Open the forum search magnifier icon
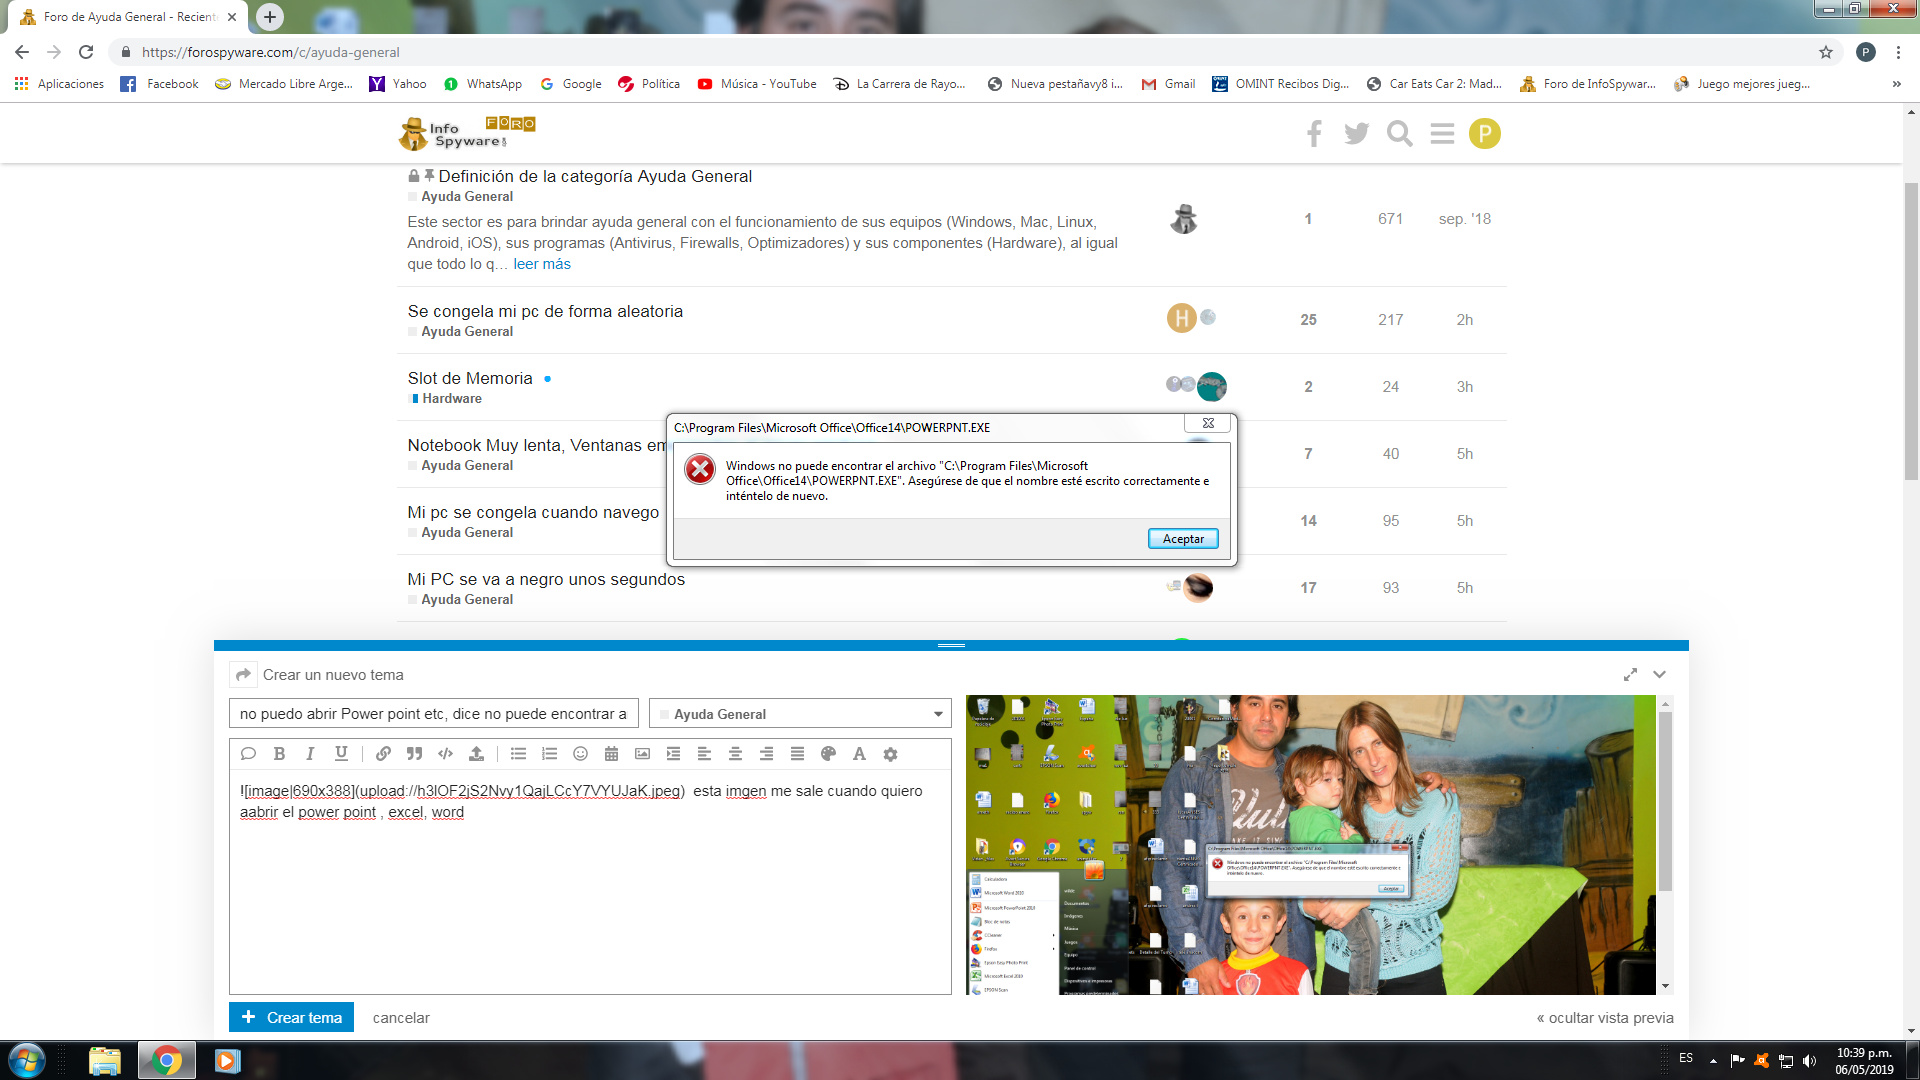The image size is (1920, 1080). tap(1399, 134)
